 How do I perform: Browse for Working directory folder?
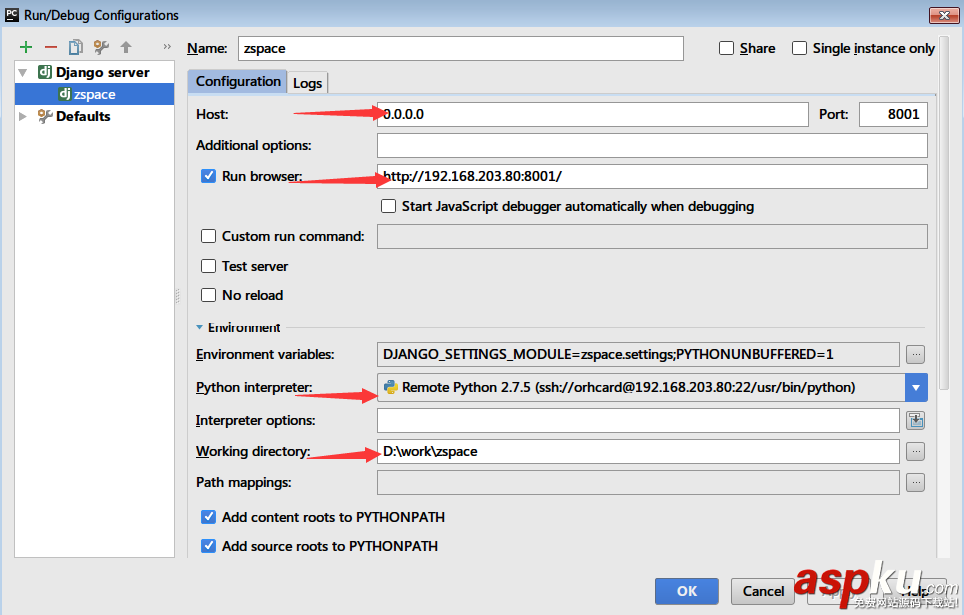click(915, 452)
